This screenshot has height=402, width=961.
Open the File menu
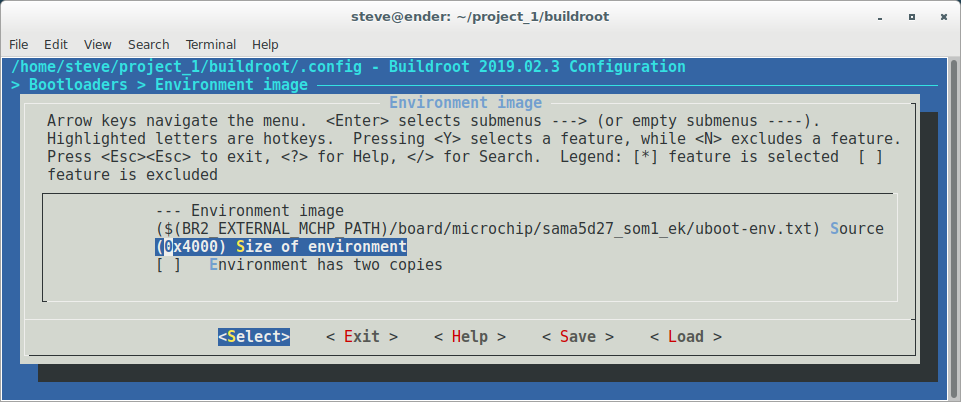click(19, 45)
